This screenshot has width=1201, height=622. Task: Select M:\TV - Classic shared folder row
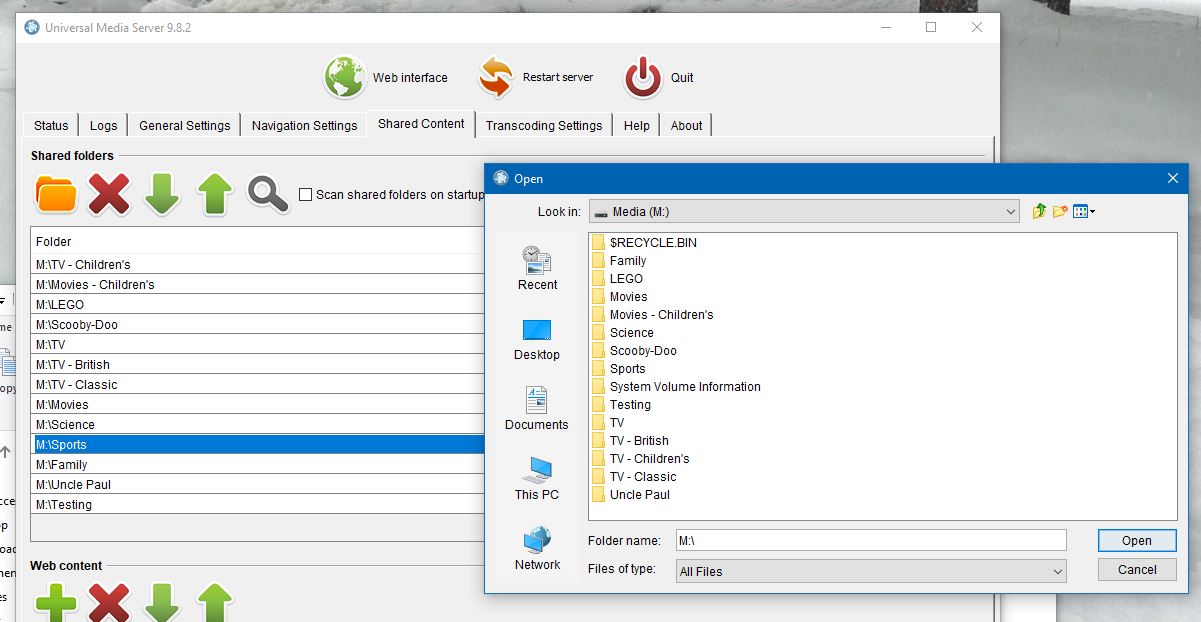point(258,384)
